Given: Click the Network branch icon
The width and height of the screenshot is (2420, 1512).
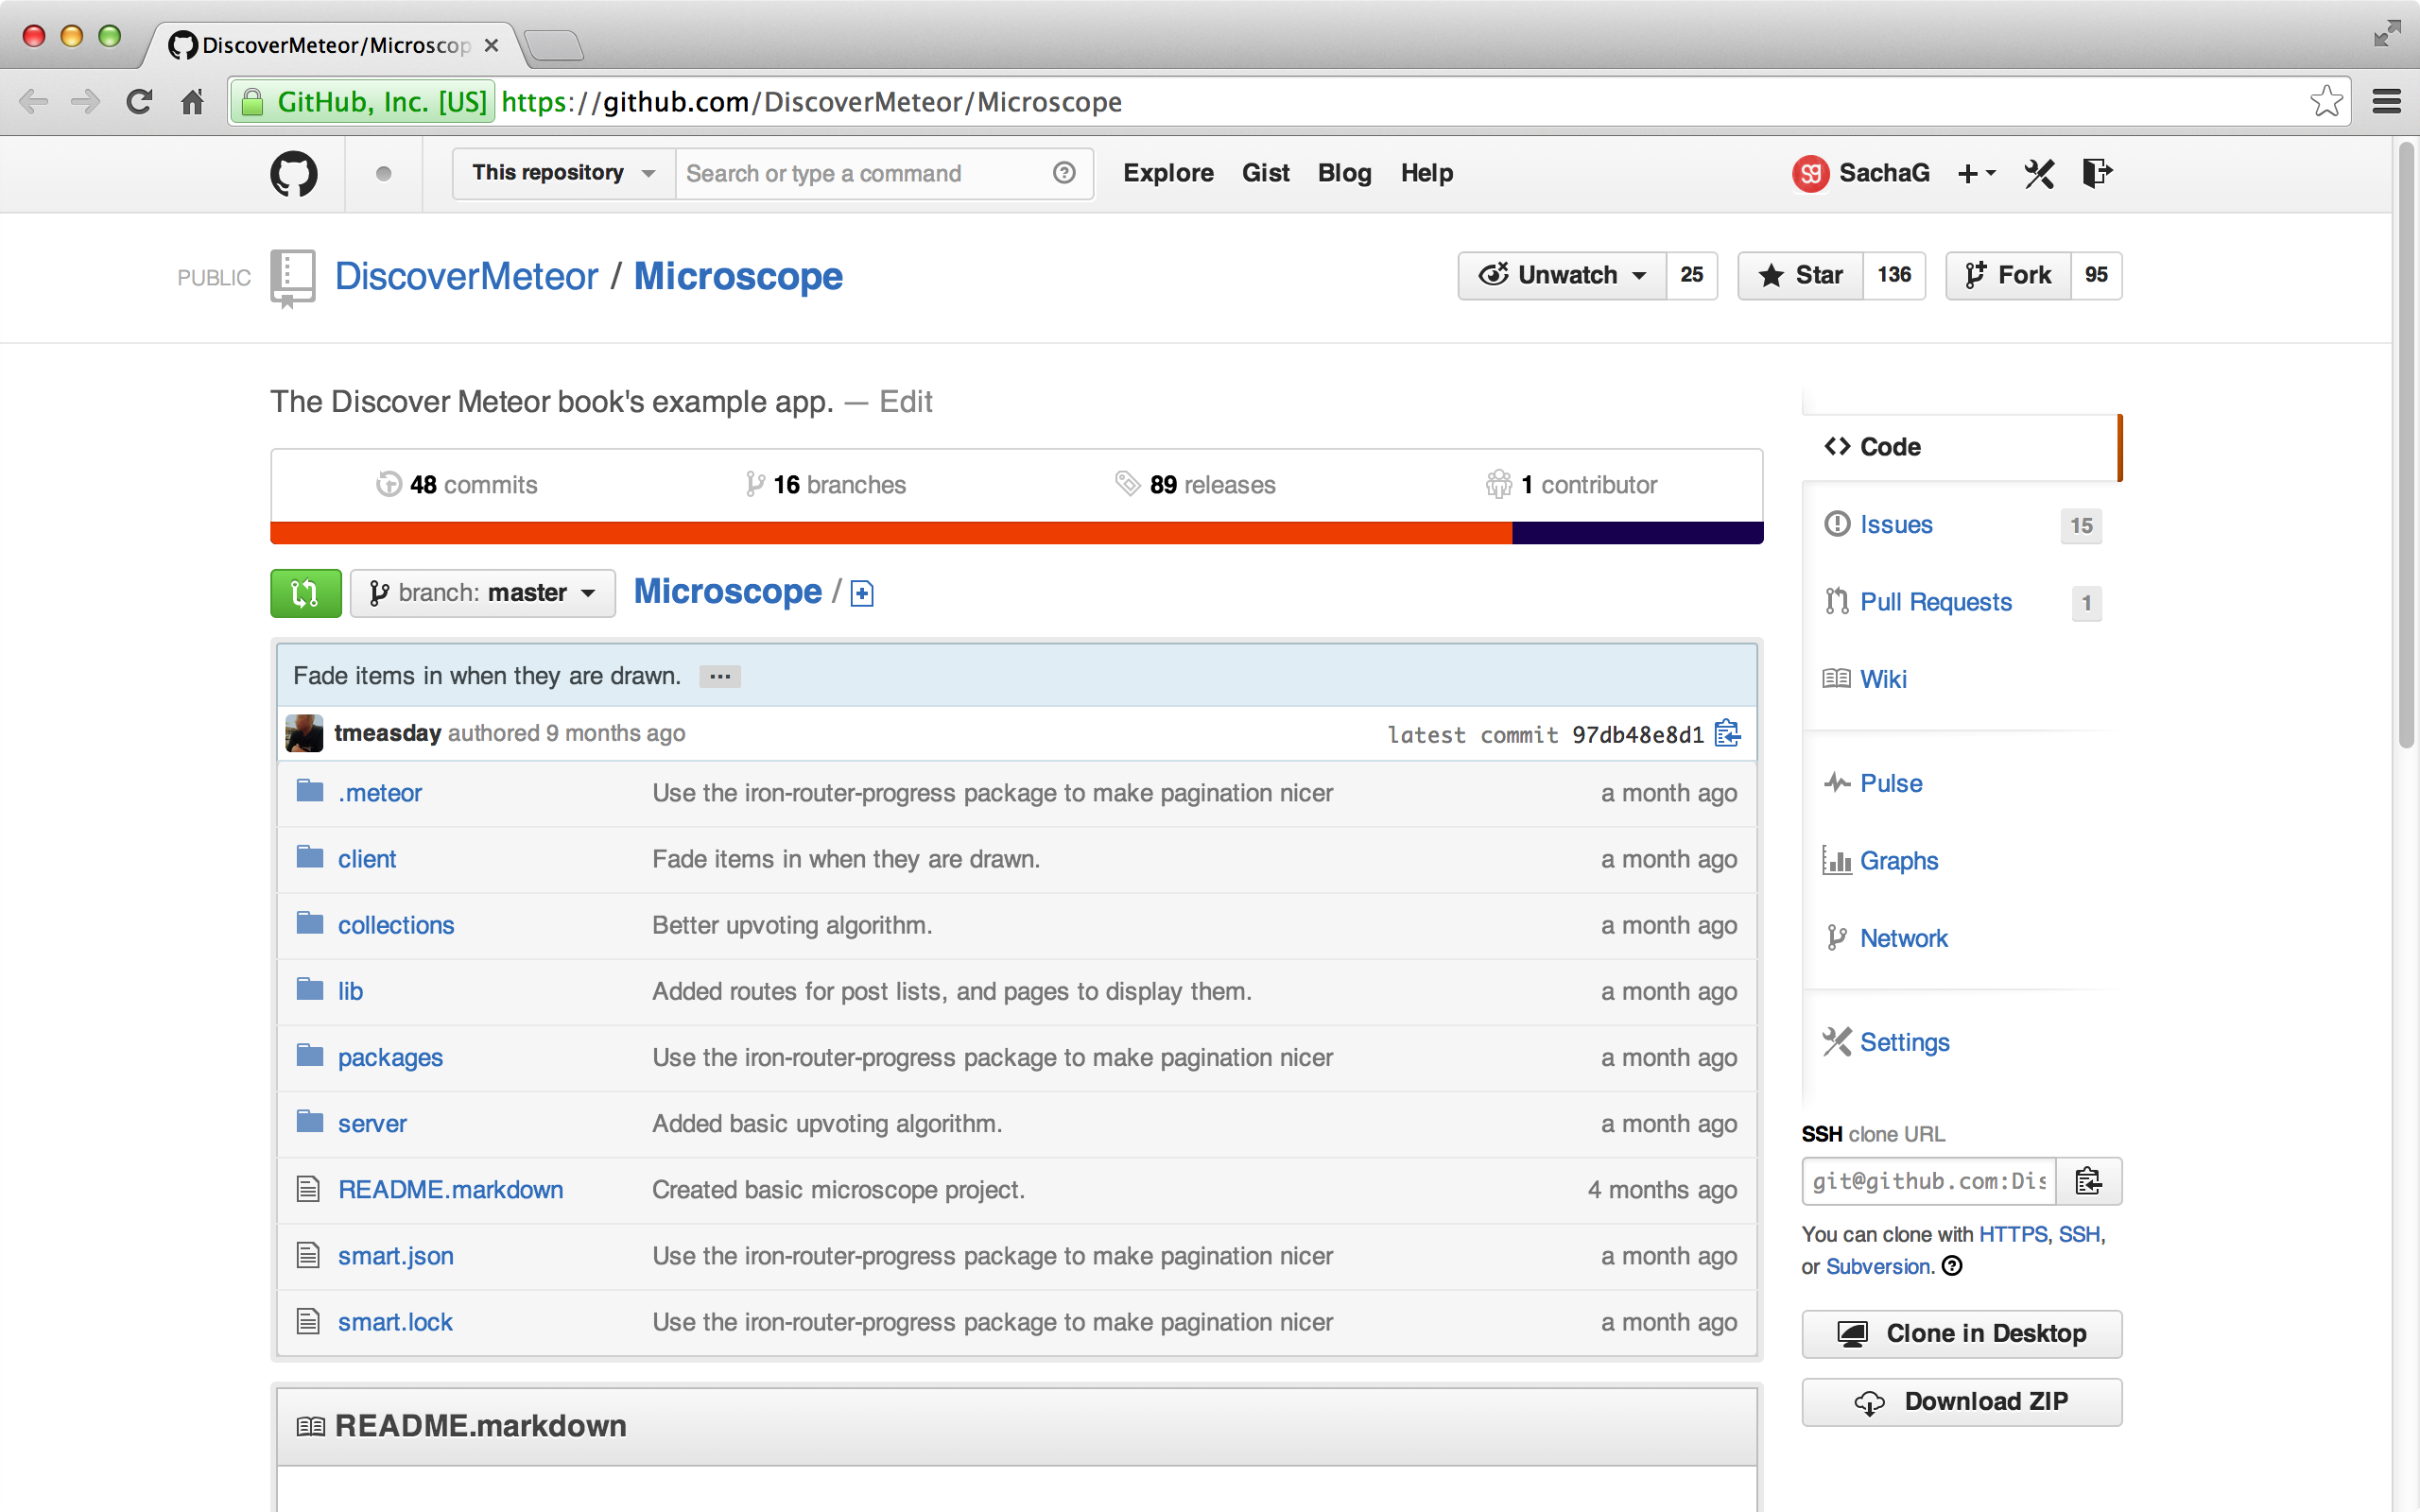Looking at the screenshot, I should tap(1836, 938).
